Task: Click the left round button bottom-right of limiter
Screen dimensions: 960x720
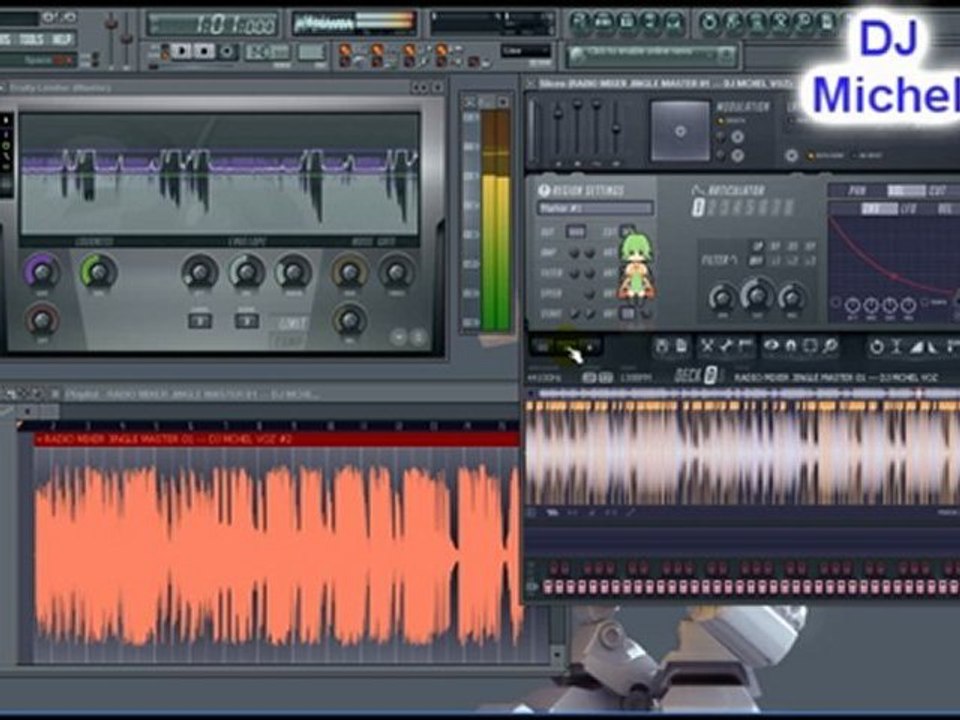Action: [x=399, y=336]
